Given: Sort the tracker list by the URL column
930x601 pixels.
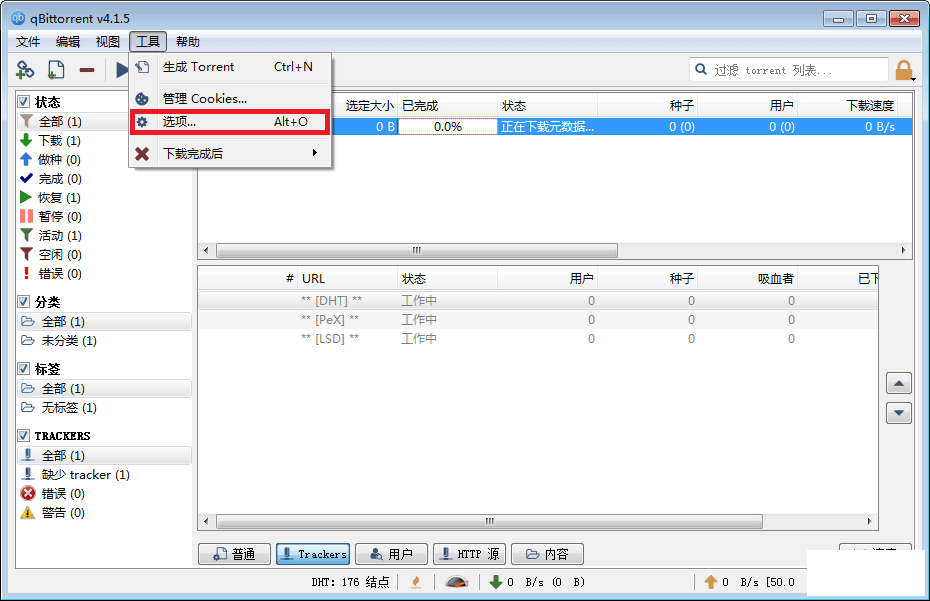Looking at the screenshot, I should coord(348,279).
